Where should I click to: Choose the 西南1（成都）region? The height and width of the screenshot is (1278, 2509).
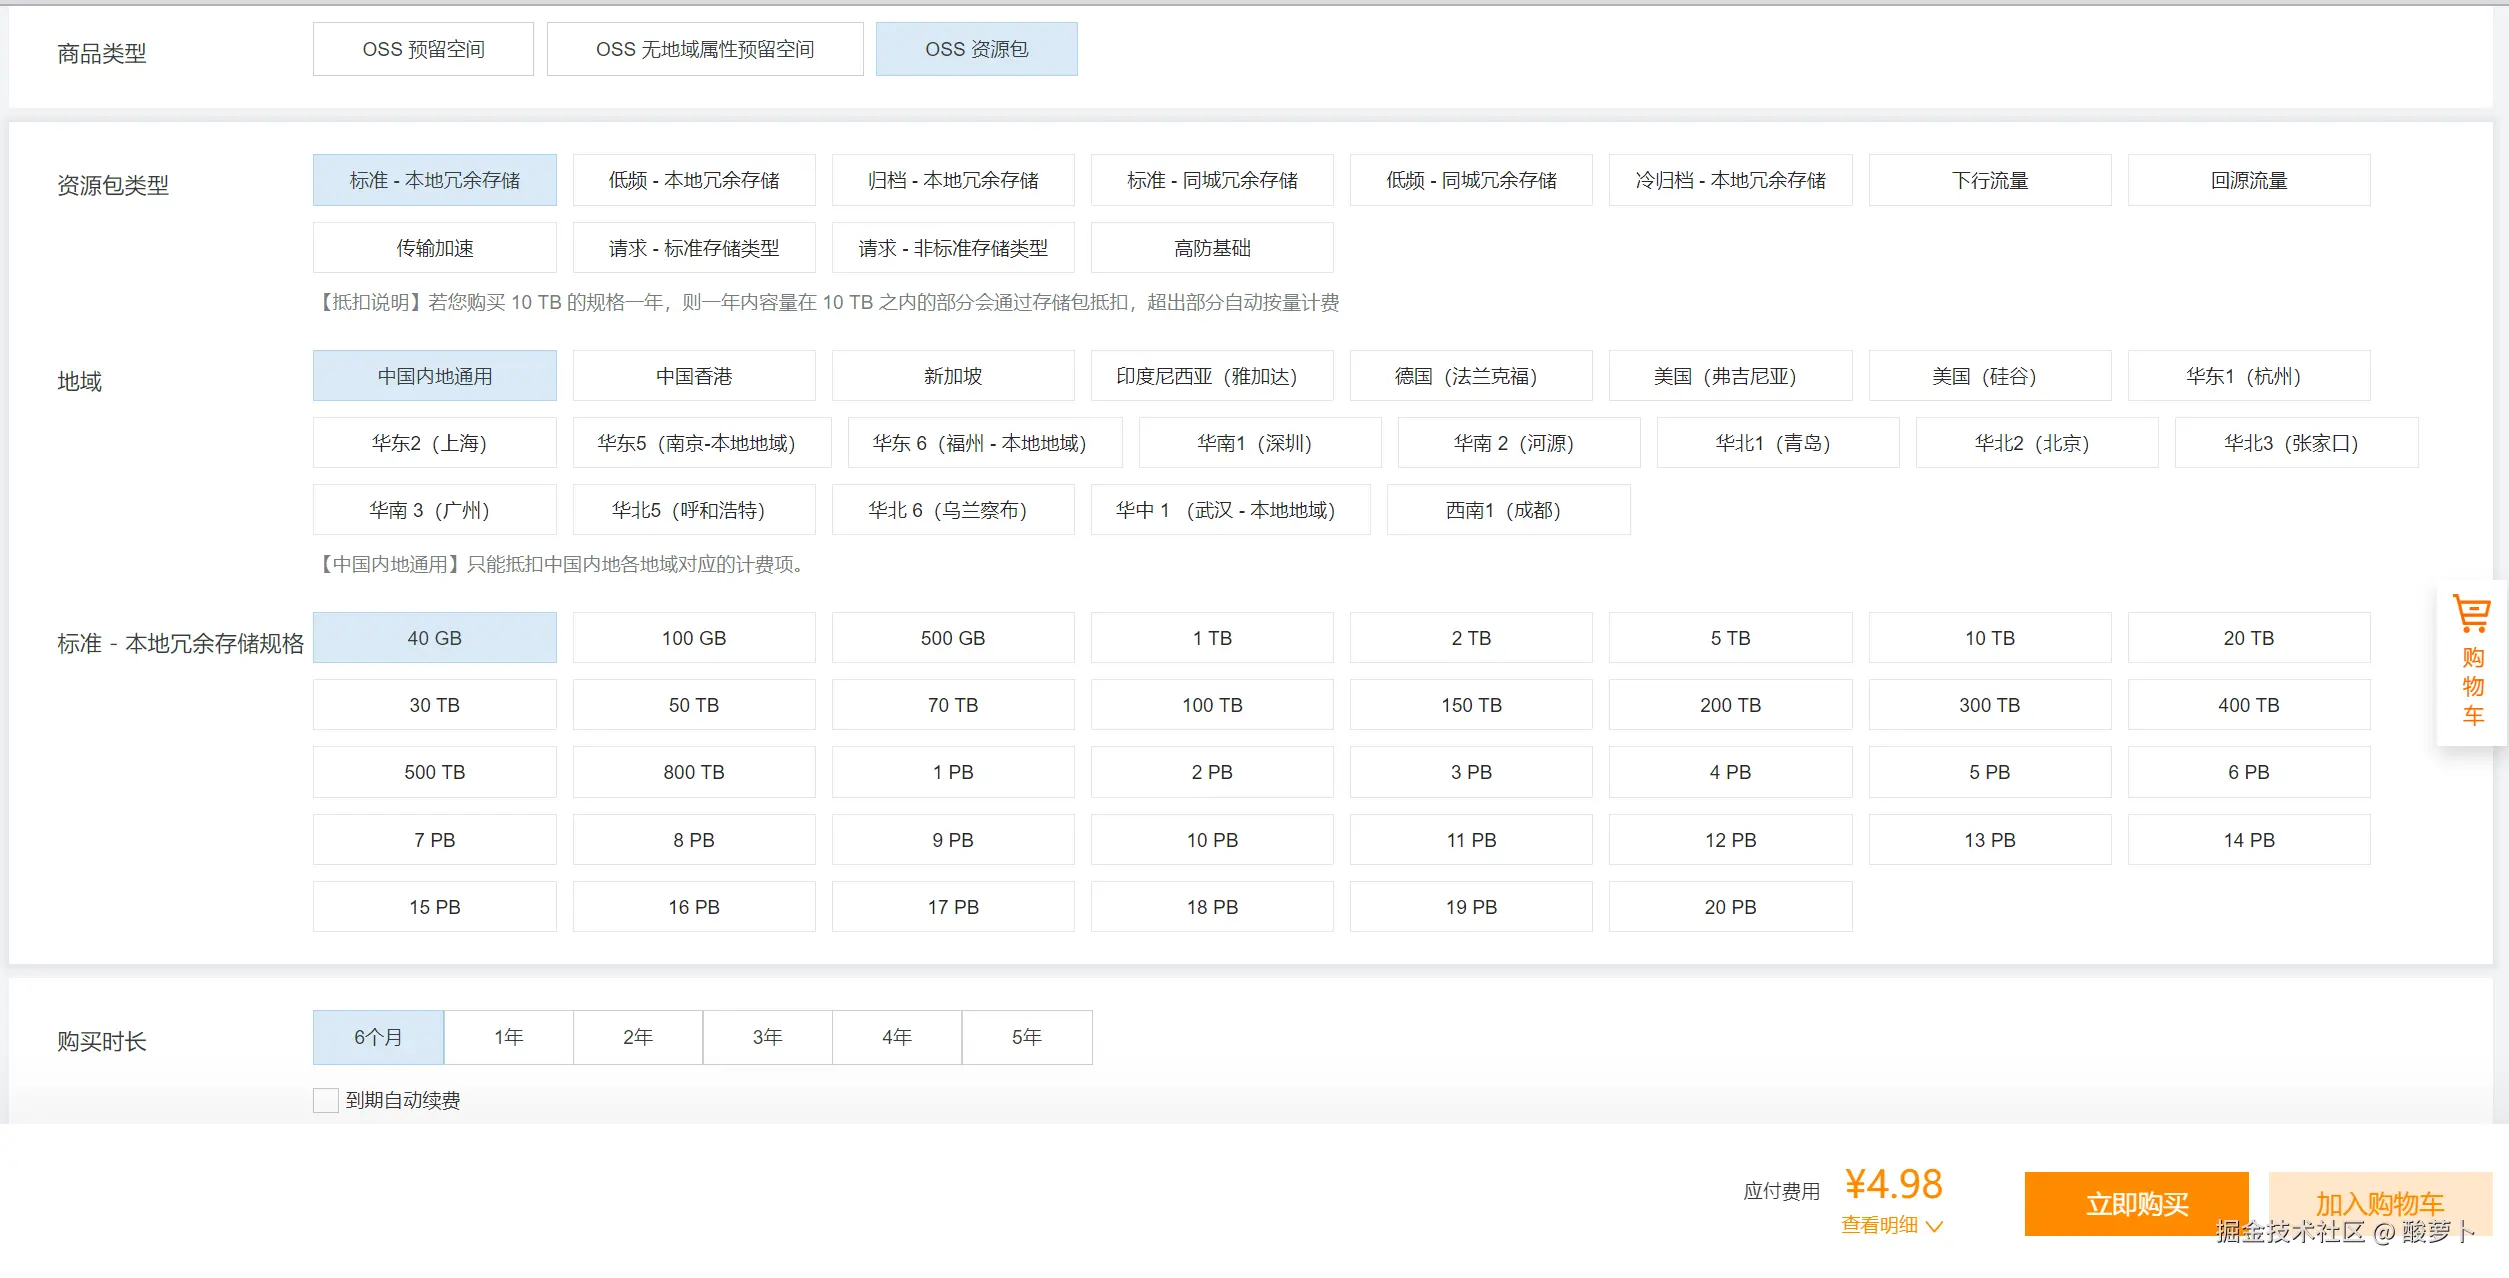(x=1507, y=510)
